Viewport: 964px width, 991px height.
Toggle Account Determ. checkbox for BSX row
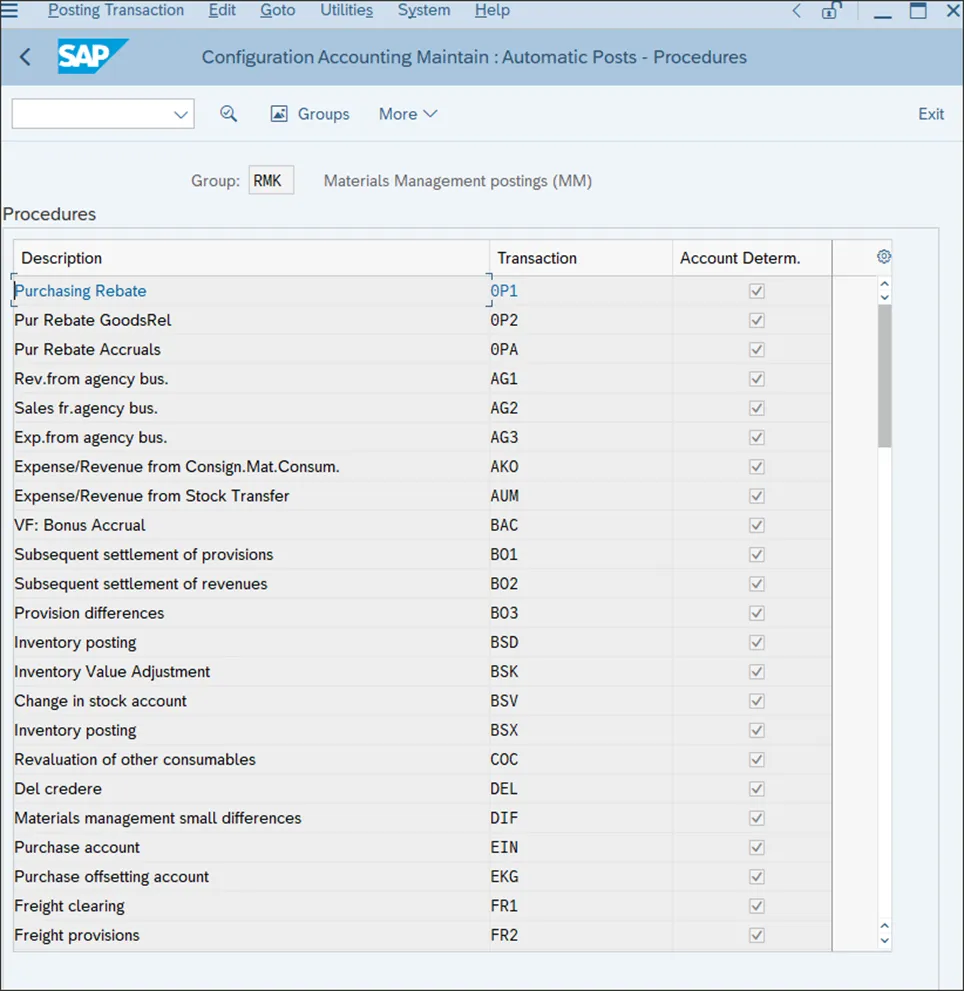(757, 730)
